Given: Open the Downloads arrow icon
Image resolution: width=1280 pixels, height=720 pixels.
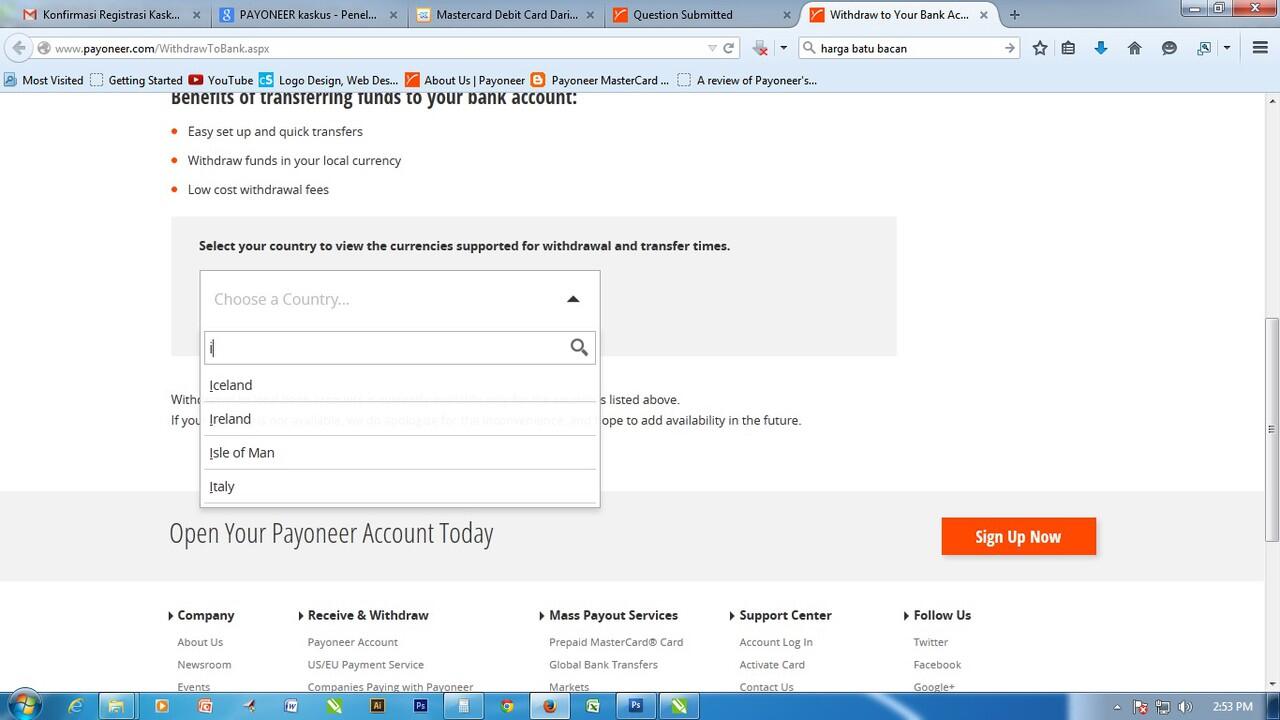Looking at the screenshot, I should tap(1101, 48).
